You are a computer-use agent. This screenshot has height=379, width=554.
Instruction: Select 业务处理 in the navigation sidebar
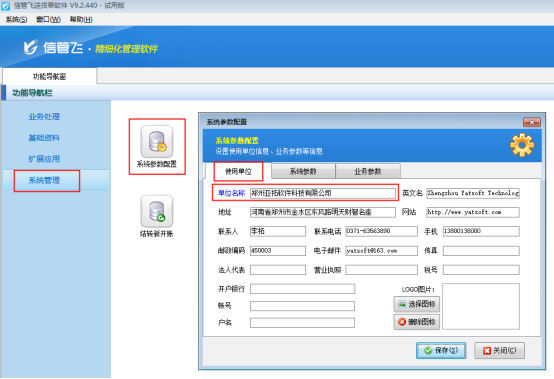tap(44, 117)
